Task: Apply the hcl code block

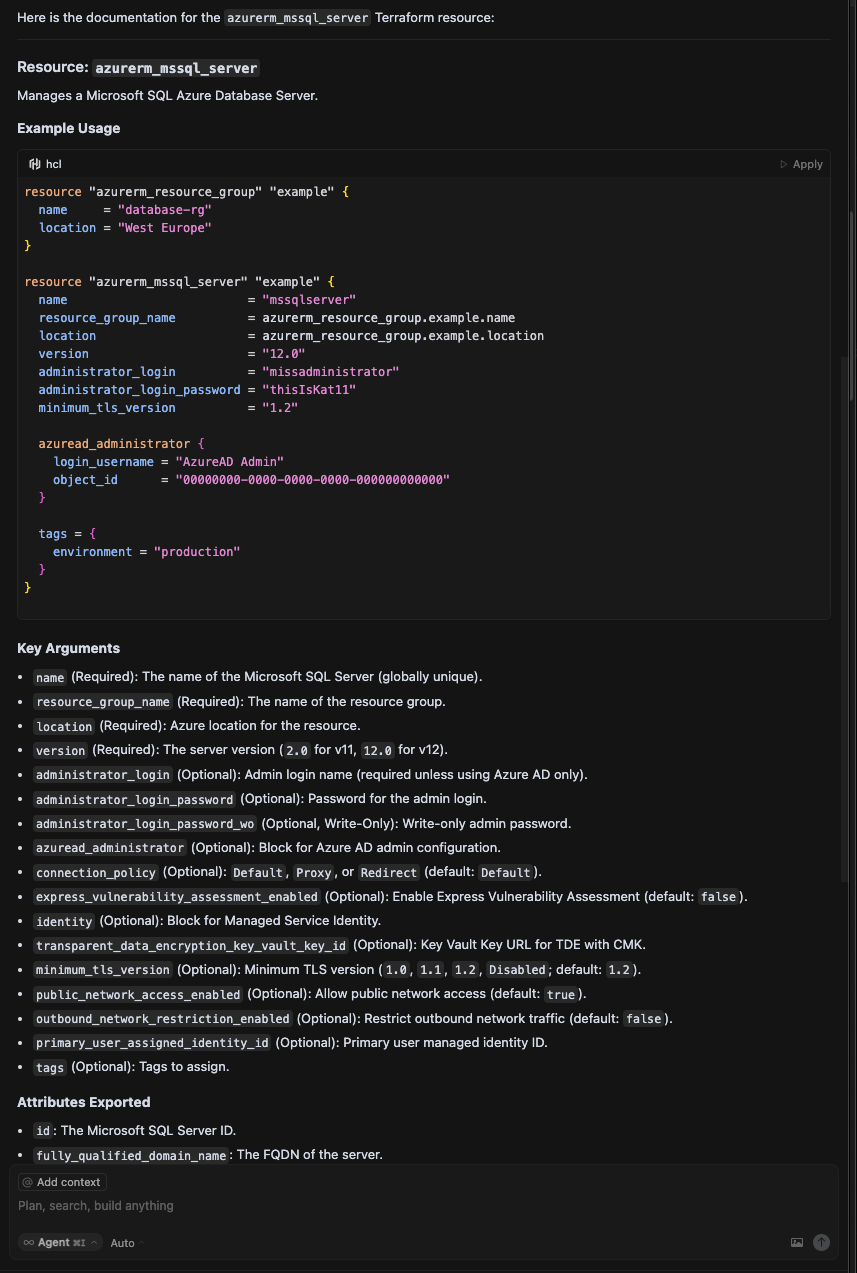Action: (801, 164)
